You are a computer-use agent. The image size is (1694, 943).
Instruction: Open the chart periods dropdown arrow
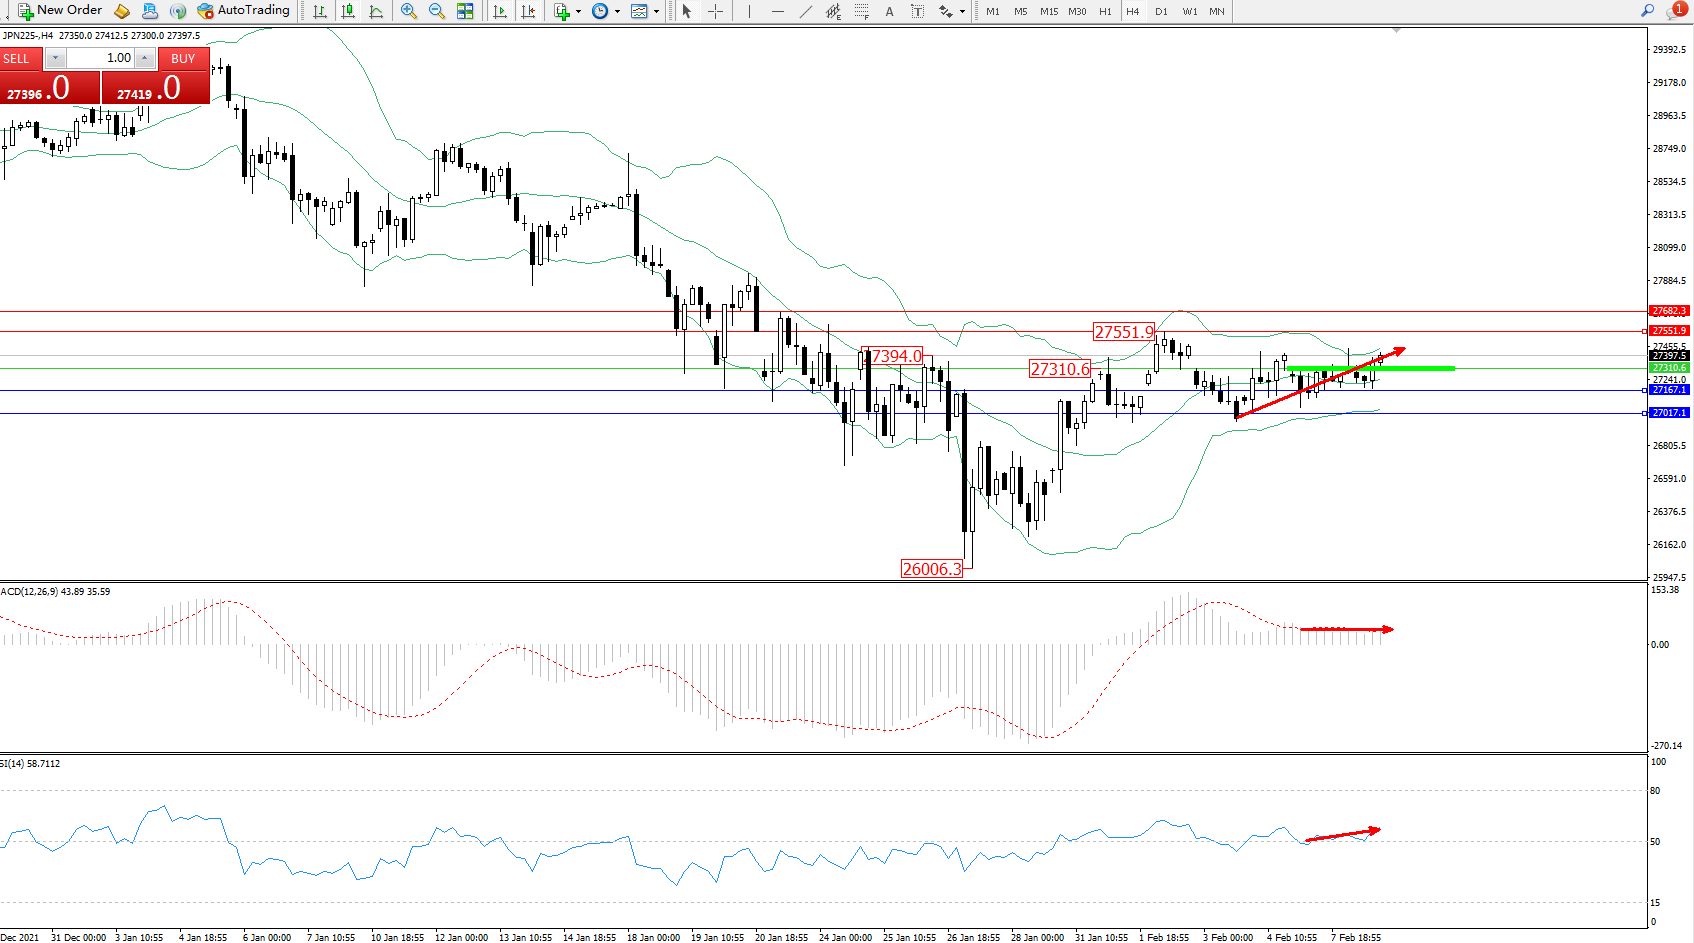pyautogui.click(x=617, y=12)
